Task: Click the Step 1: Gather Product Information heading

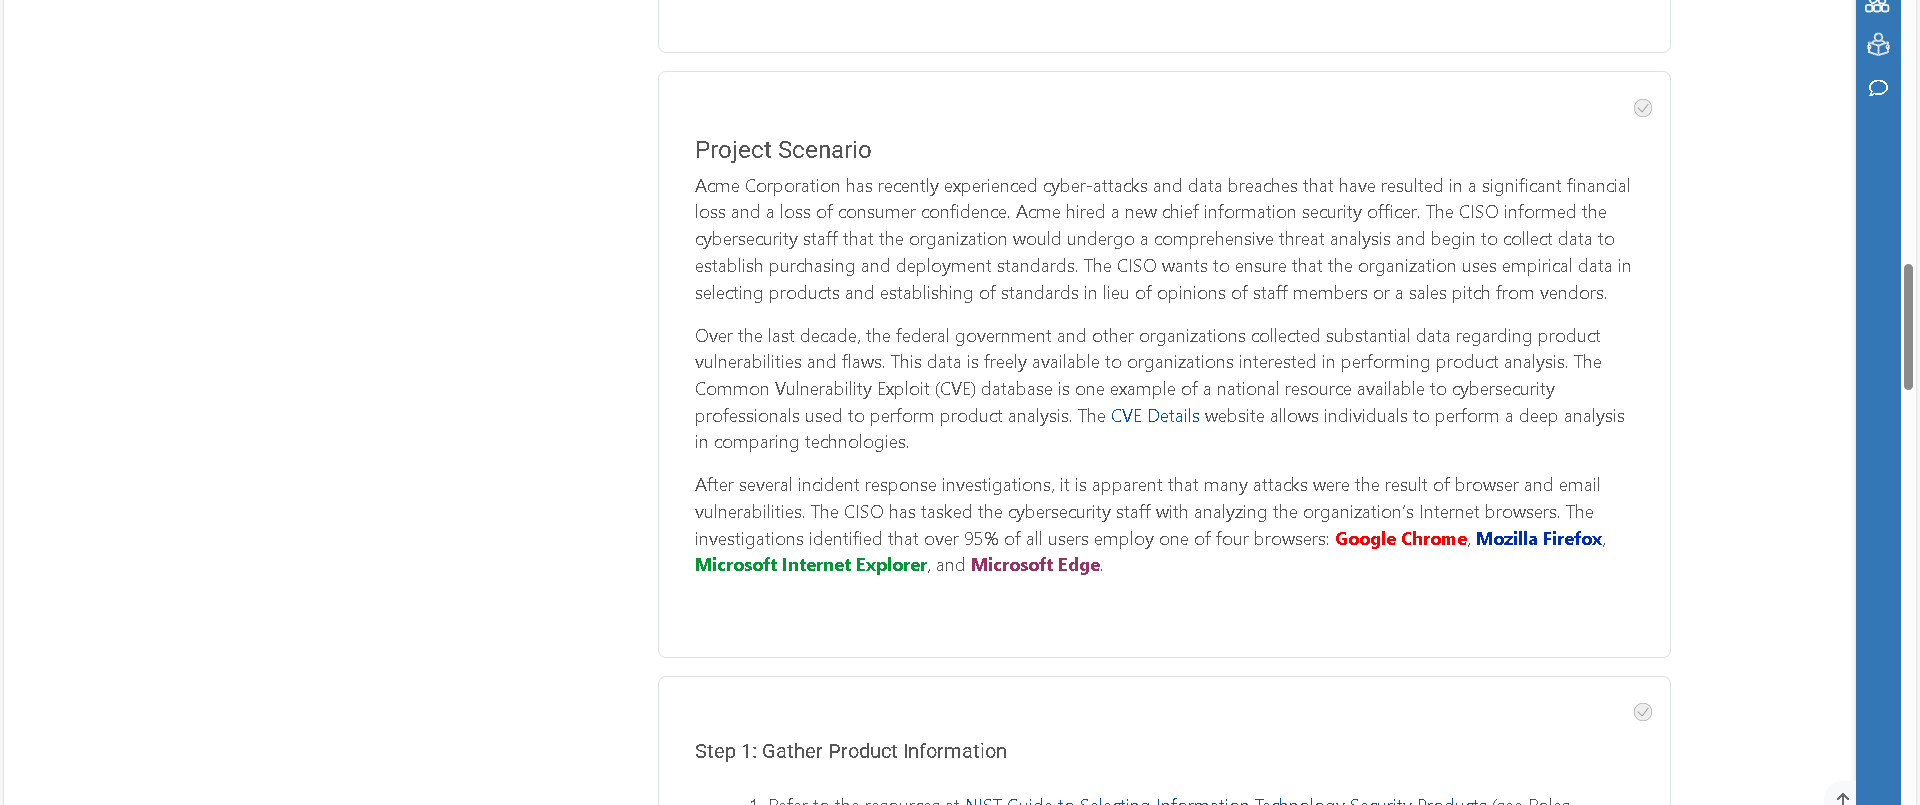Action: click(x=851, y=751)
